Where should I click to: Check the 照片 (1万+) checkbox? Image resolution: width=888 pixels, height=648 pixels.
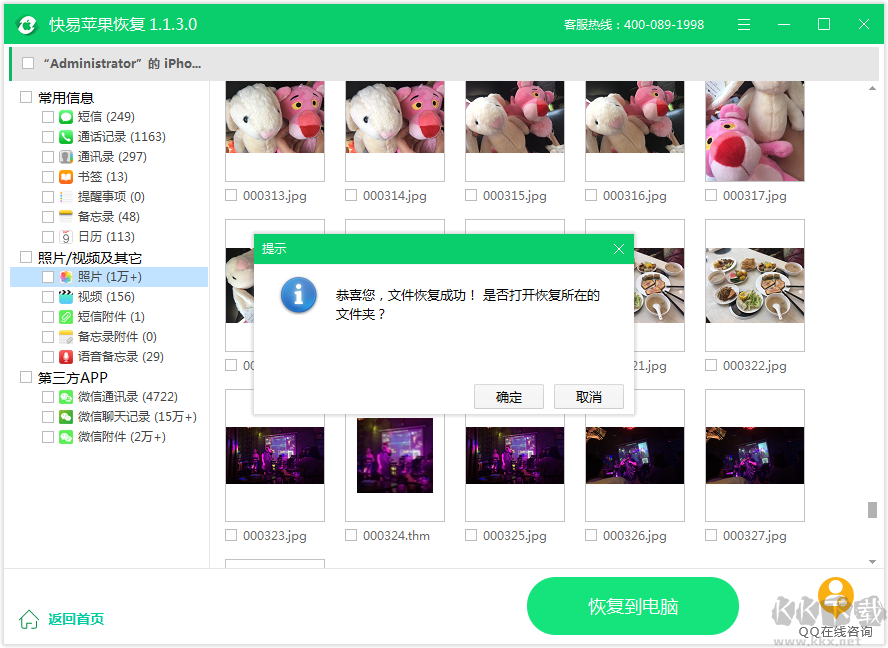click(x=48, y=277)
